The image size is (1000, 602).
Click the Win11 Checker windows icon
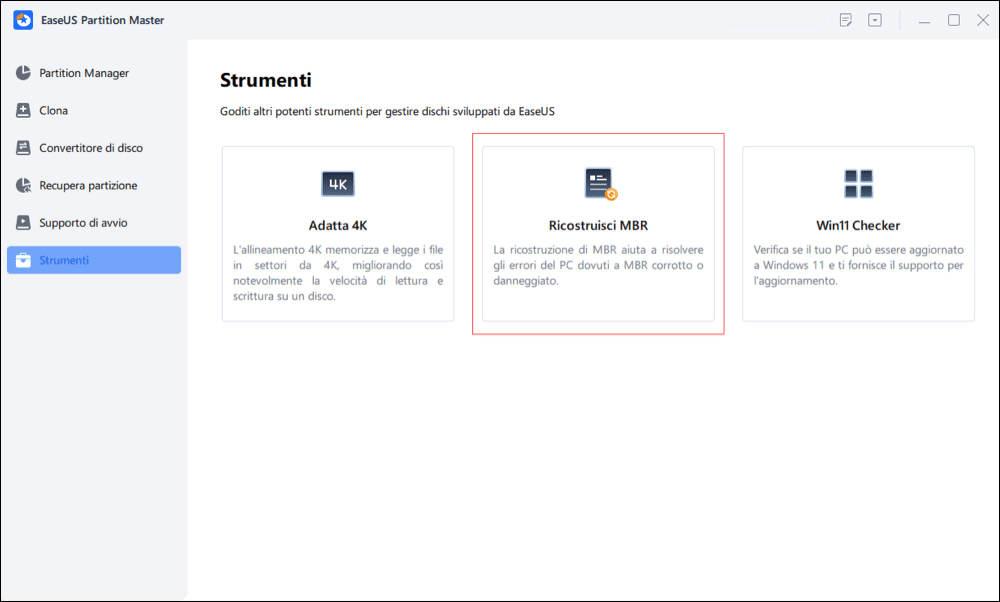858,184
